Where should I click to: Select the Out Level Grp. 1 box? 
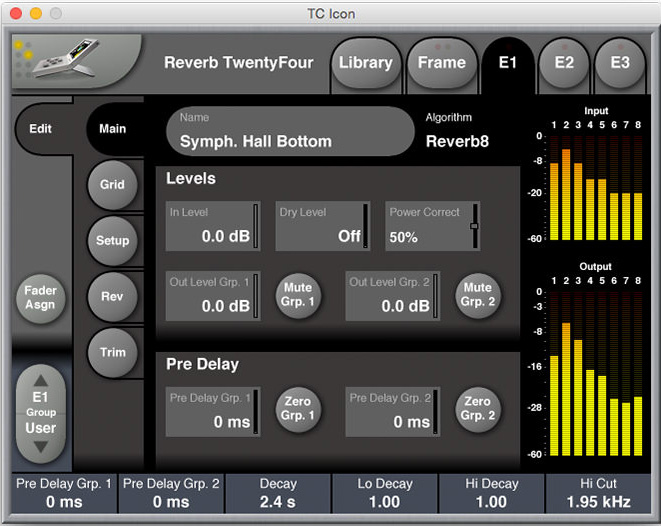[x=213, y=296]
